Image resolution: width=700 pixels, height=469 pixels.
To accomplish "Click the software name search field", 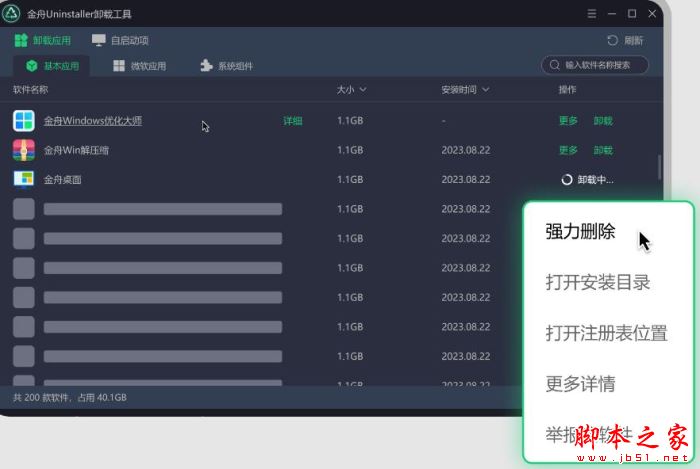I will 595,65.
